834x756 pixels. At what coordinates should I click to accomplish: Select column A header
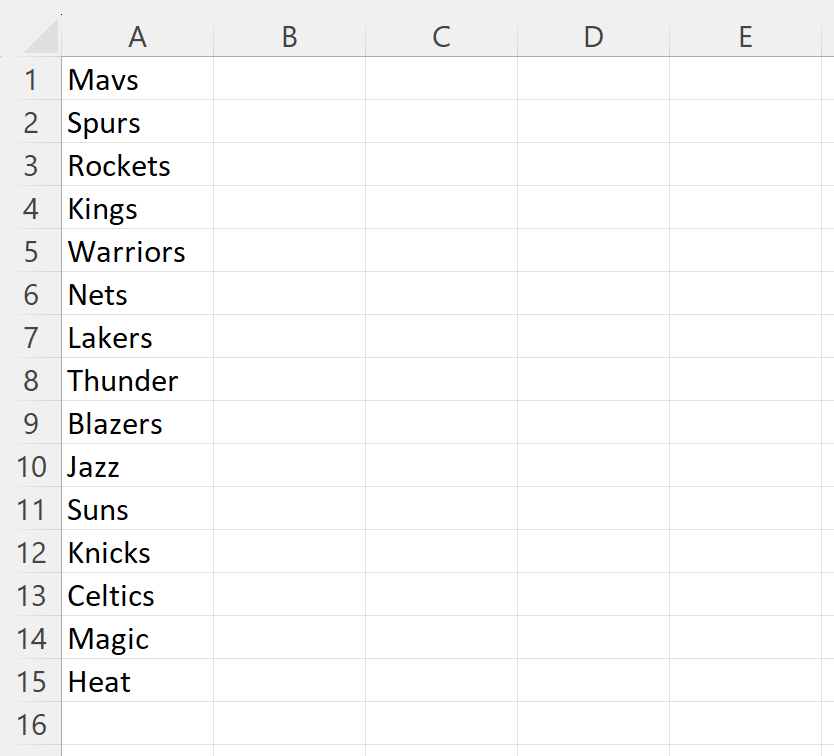(x=137, y=37)
